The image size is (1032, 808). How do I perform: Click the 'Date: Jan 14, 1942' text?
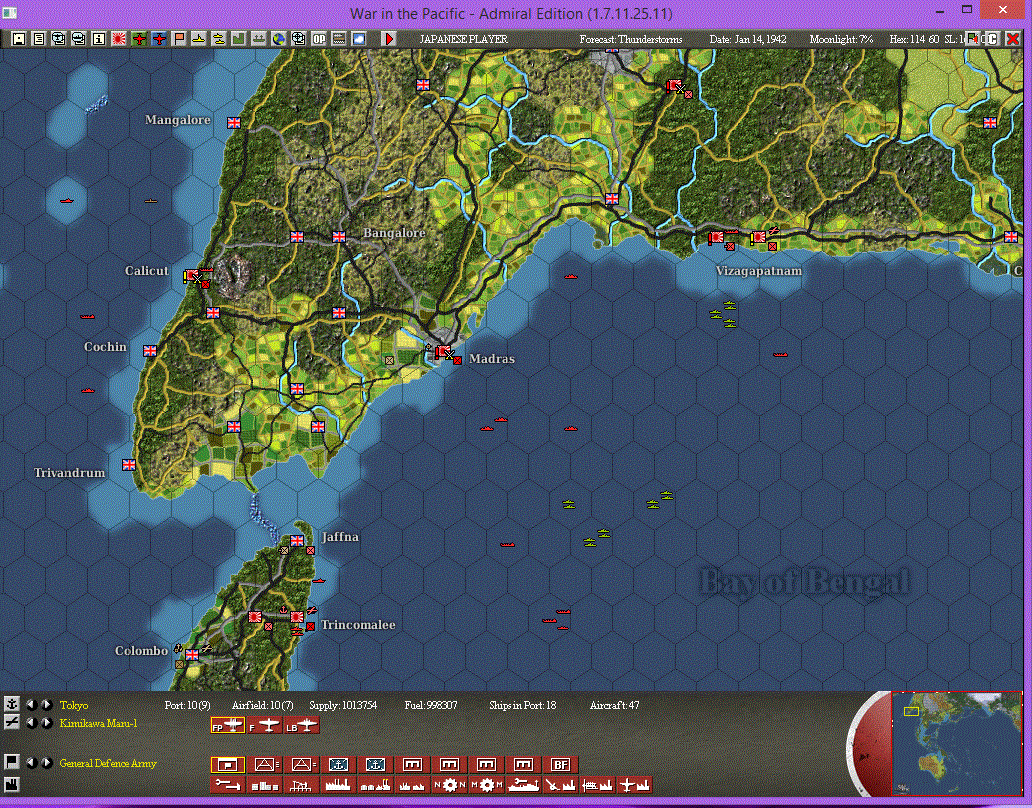pos(748,39)
